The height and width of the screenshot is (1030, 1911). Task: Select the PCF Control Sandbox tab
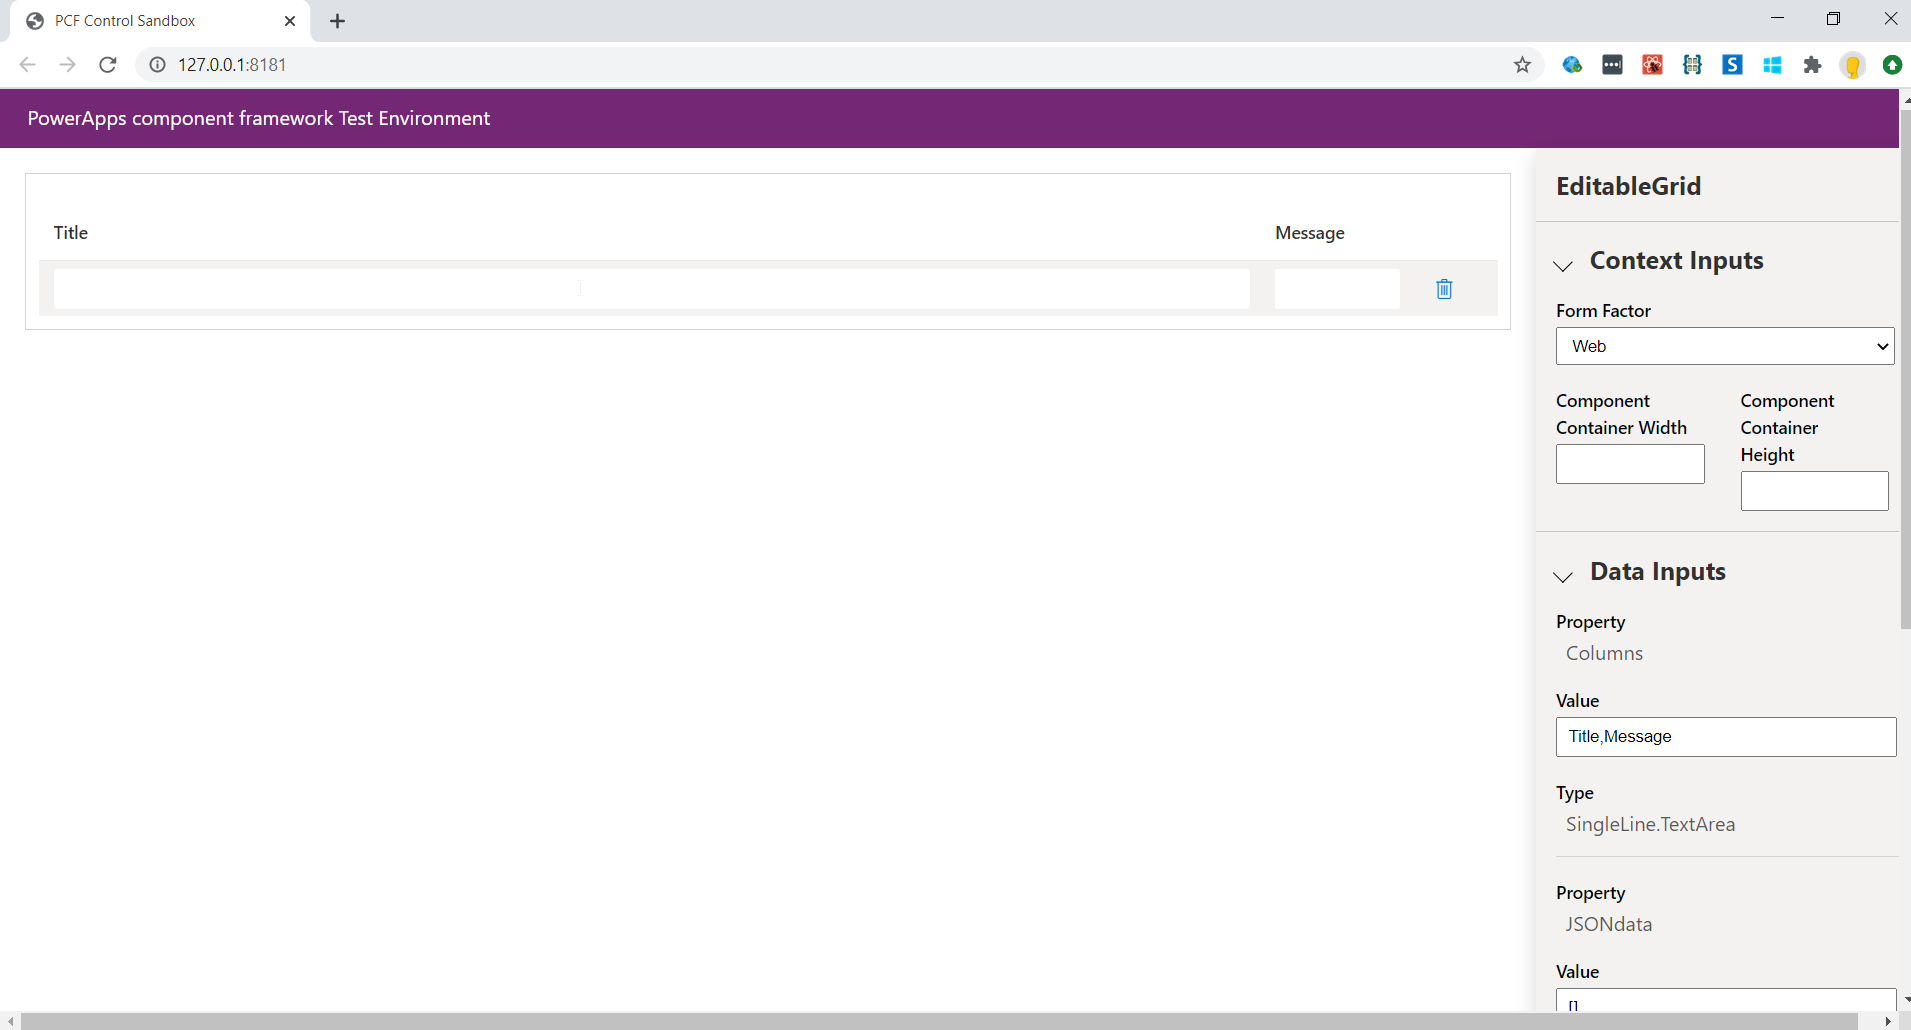tap(160, 21)
